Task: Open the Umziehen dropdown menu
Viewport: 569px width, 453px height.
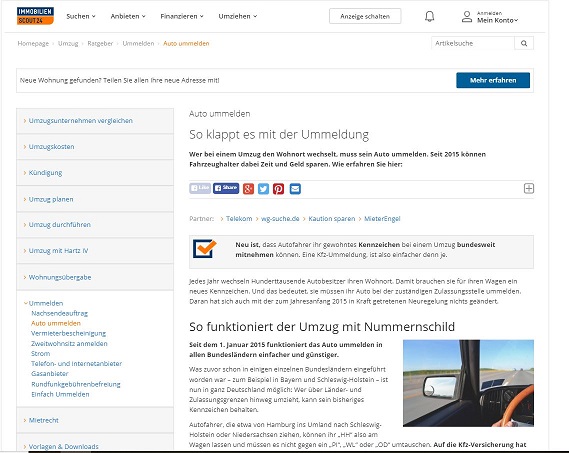Action: [x=238, y=16]
